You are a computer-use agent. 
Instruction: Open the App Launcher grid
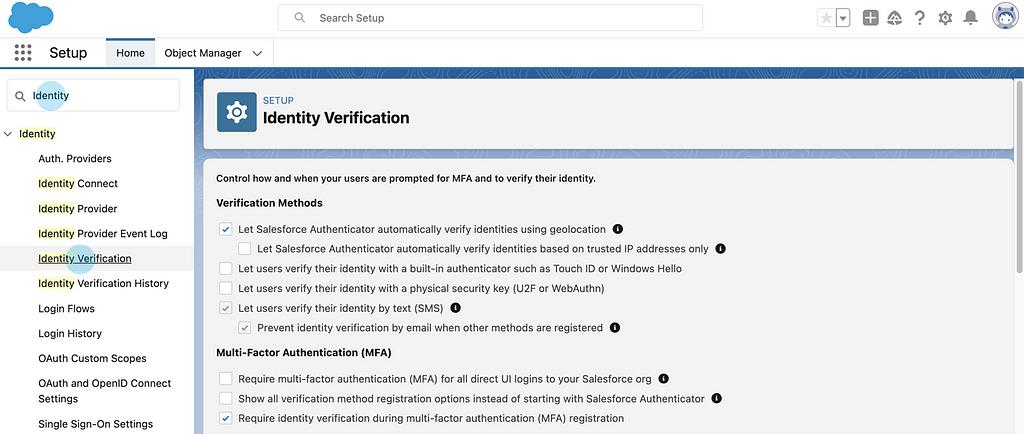pos(23,53)
